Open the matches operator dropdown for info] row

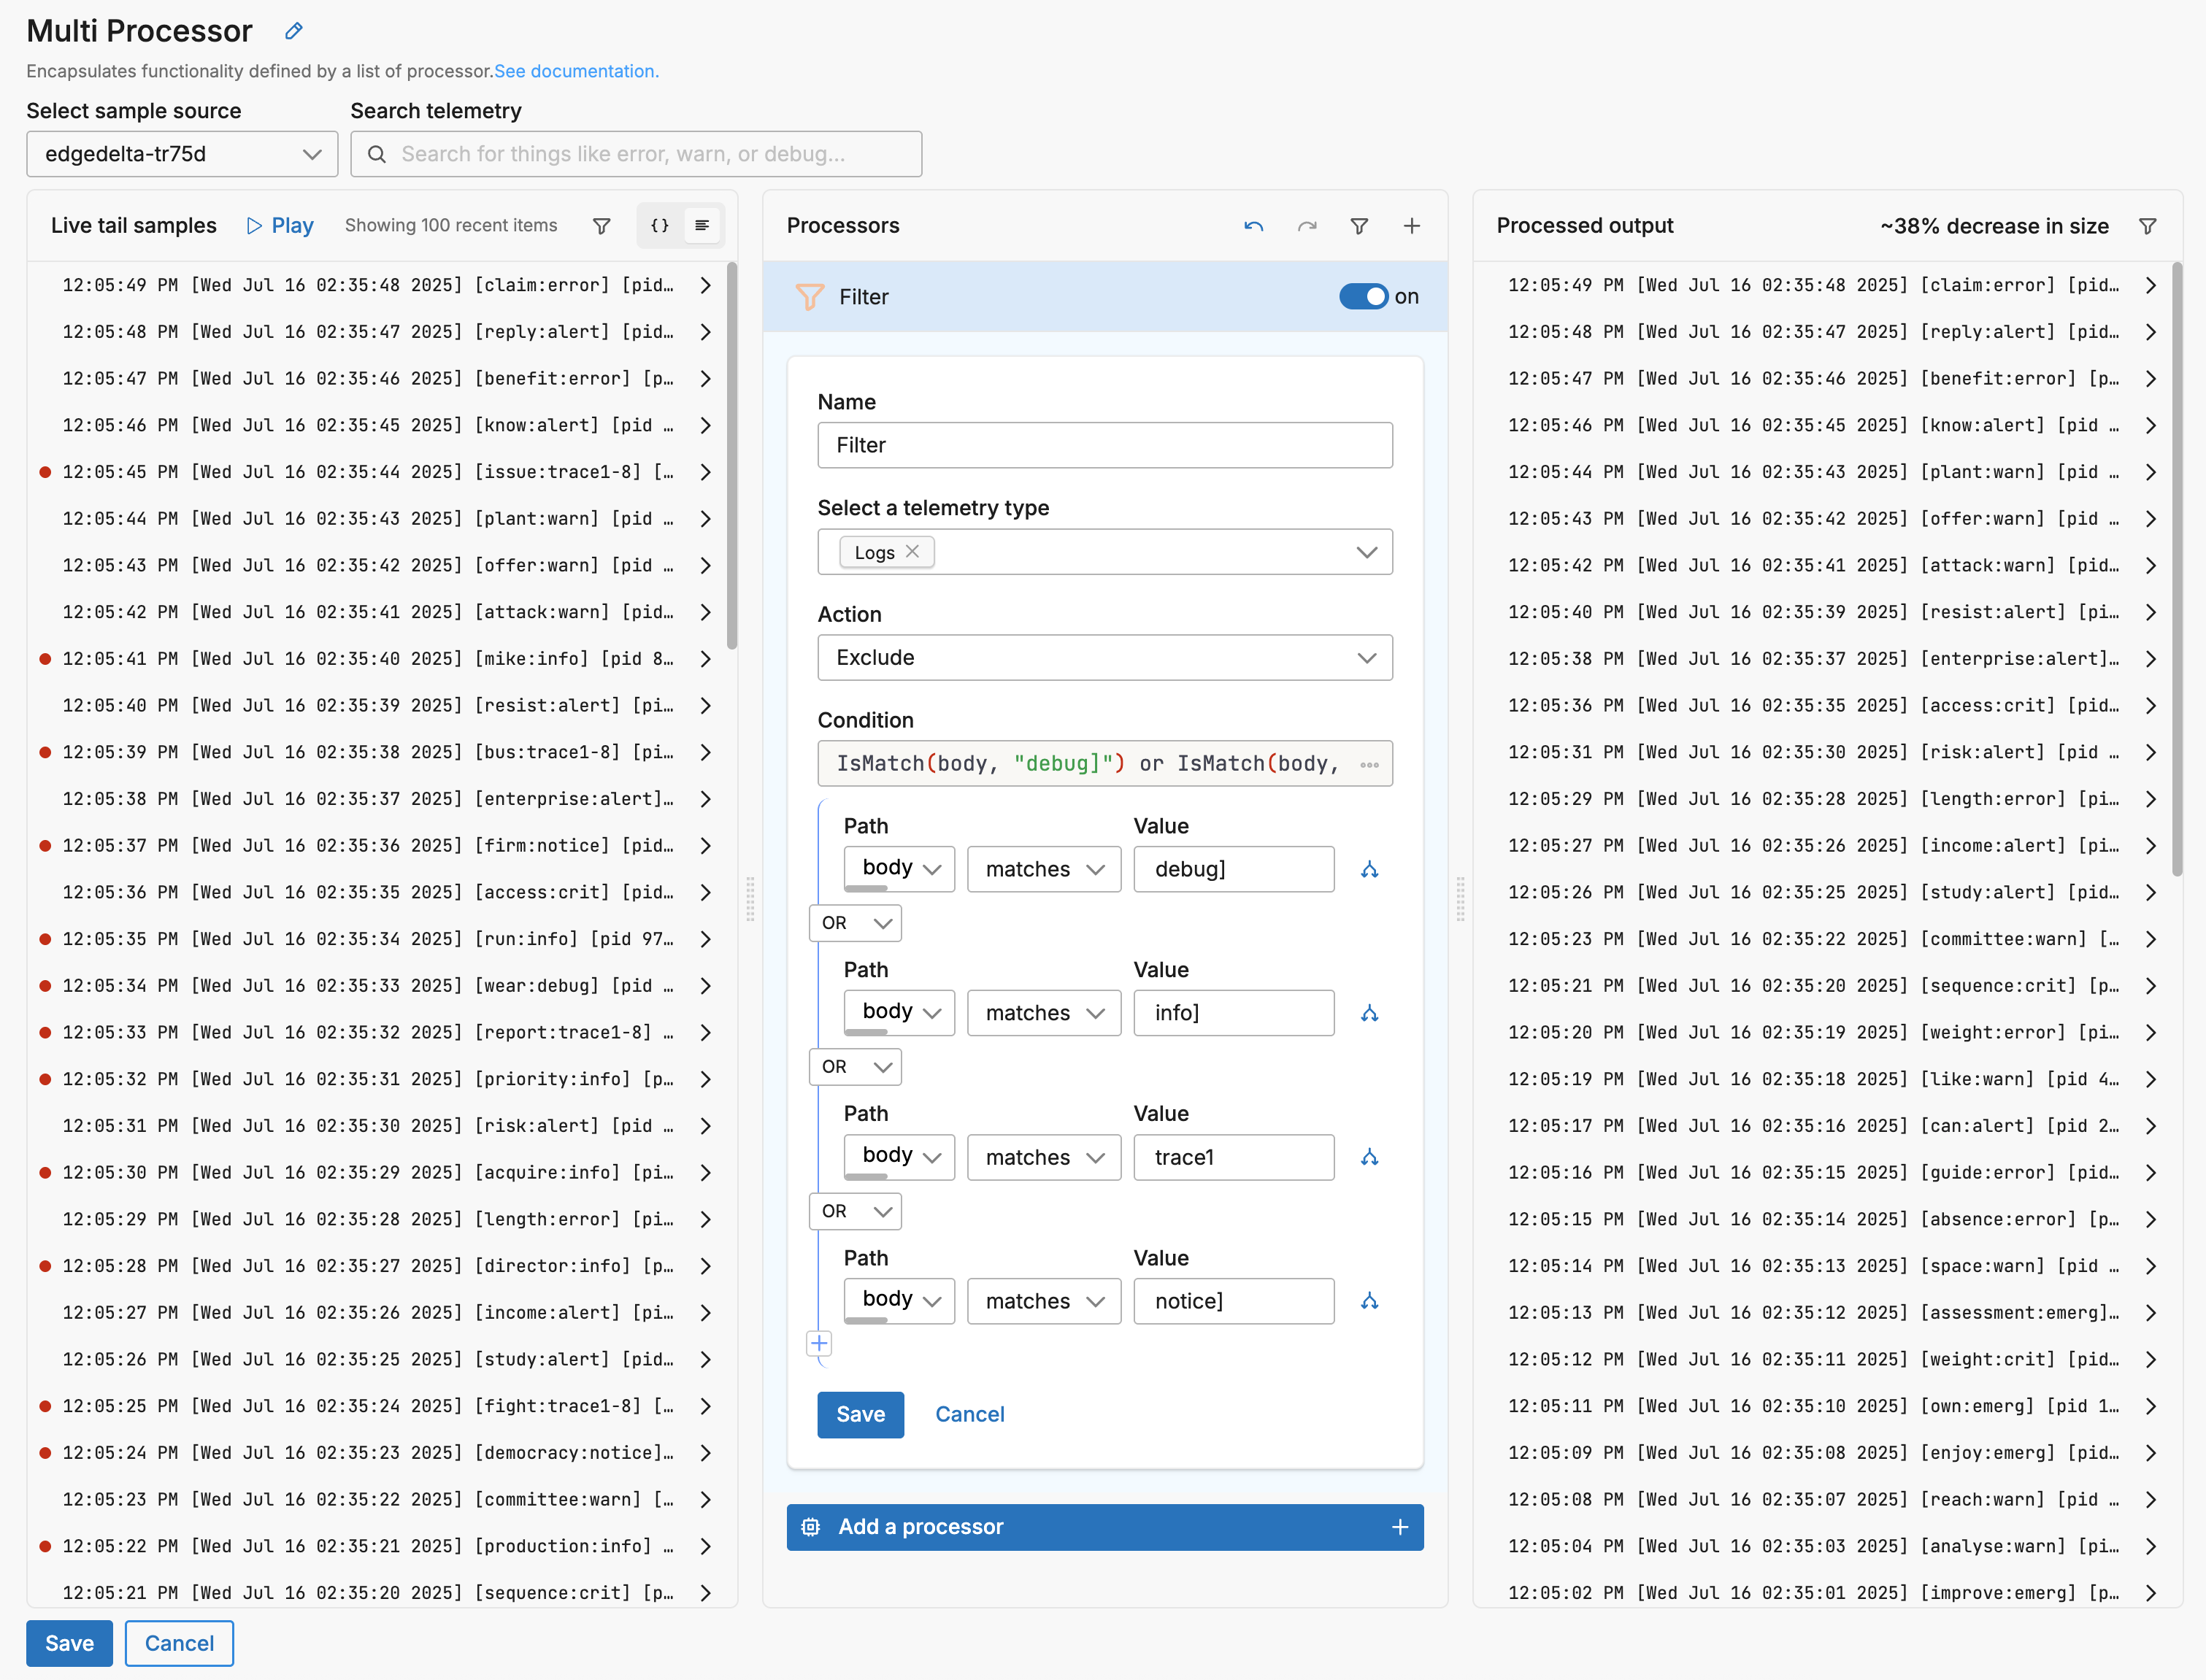coord(1044,1013)
